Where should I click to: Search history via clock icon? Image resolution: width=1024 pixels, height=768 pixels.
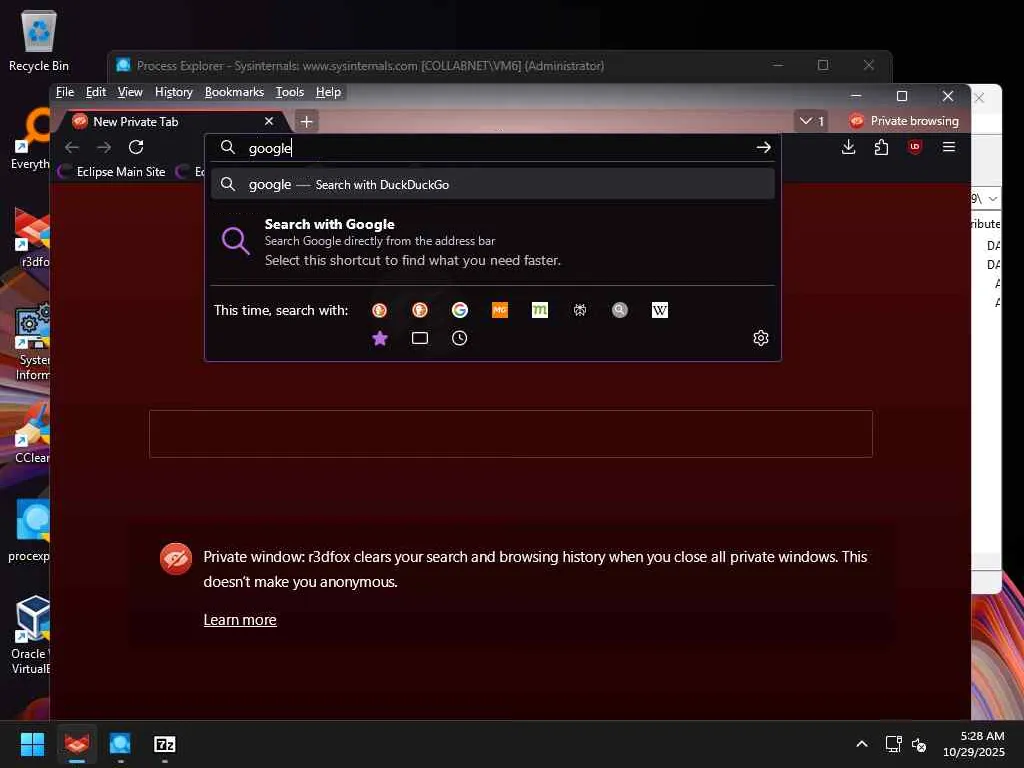(x=460, y=338)
